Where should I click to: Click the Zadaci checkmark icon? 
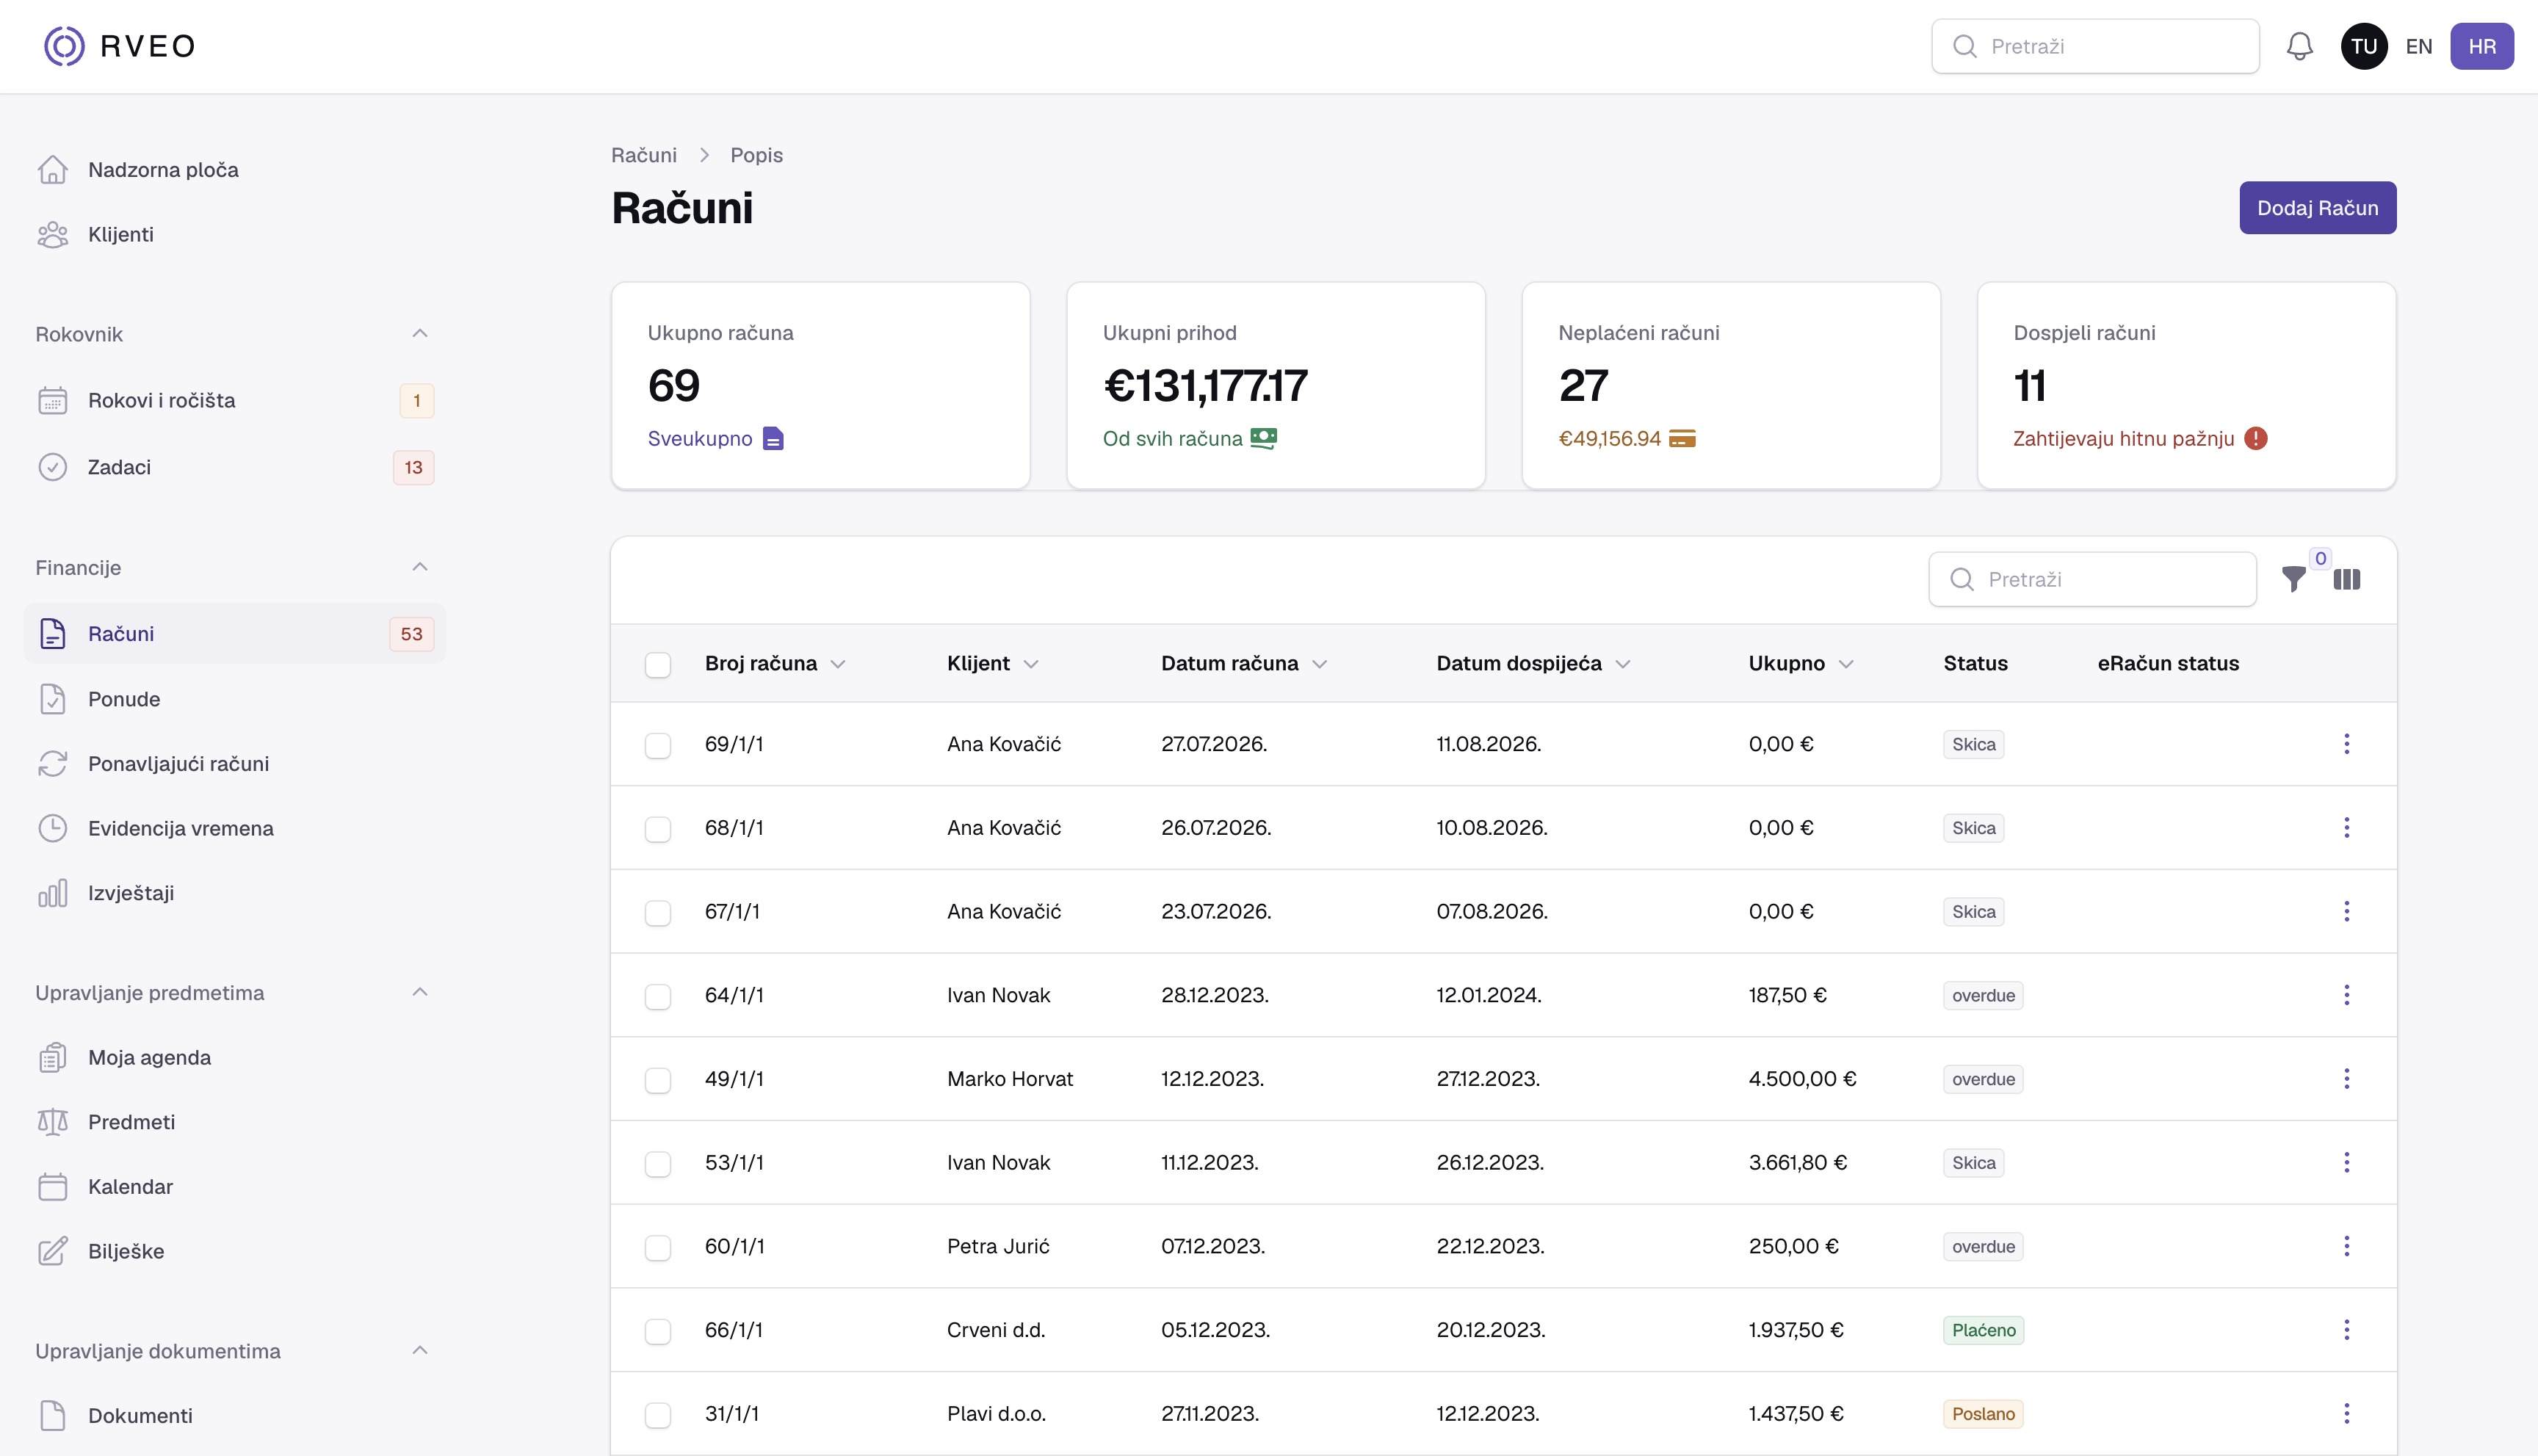coord(52,467)
